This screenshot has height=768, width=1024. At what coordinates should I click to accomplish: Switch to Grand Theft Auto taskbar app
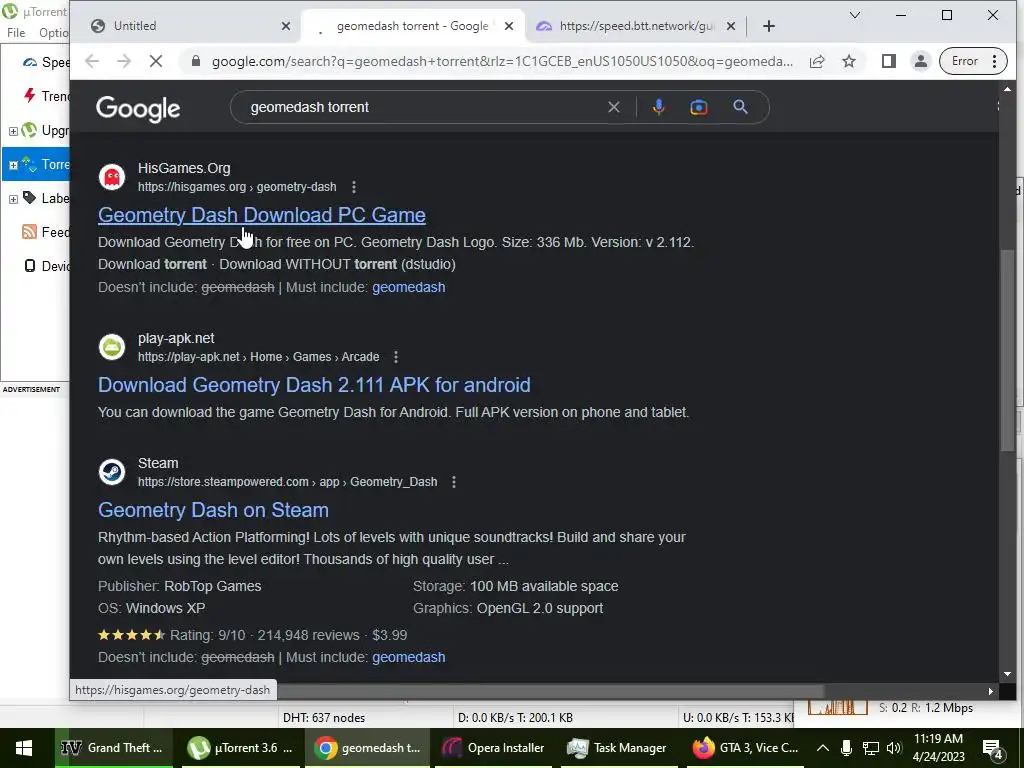pyautogui.click(x=113, y=748)
